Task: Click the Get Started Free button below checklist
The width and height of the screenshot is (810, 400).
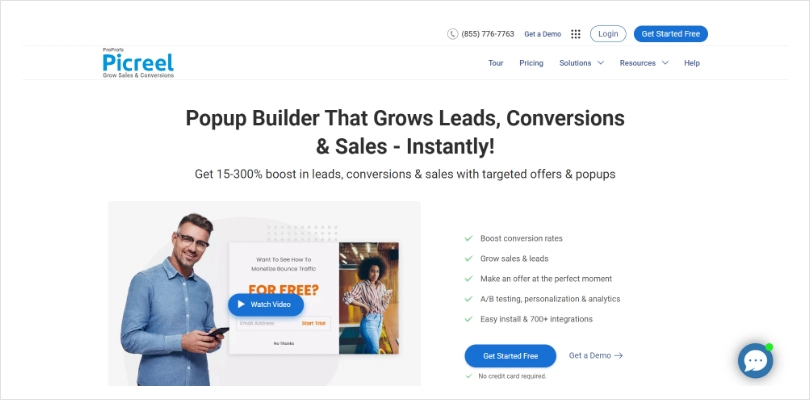Action: click(x=510, y=356)
